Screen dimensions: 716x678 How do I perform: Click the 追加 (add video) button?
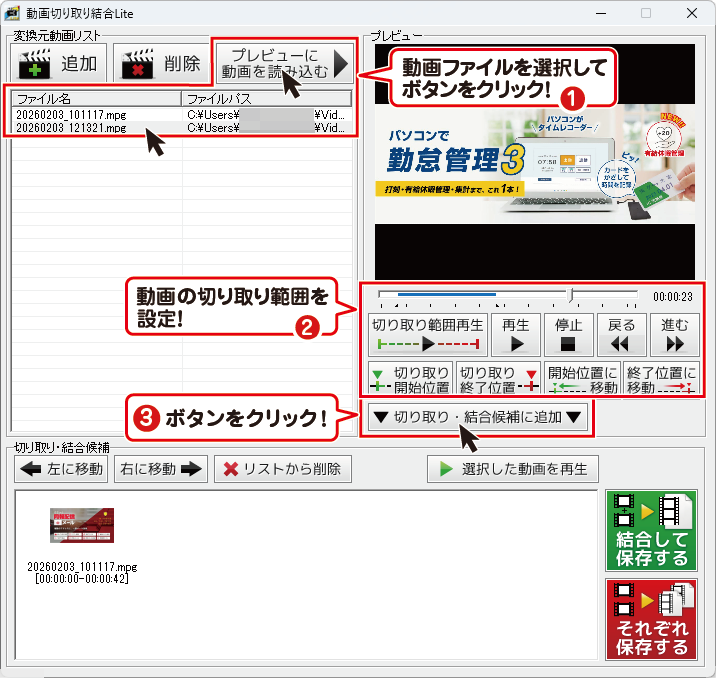tap(59, 65)
